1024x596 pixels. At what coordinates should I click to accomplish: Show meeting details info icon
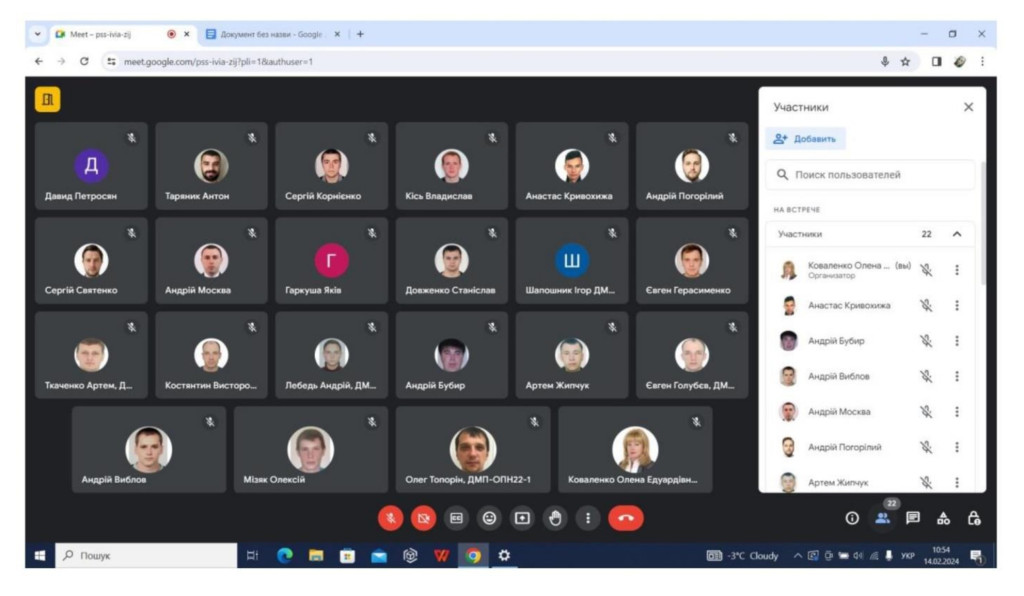pyautogui.click(x=852, y=518)
